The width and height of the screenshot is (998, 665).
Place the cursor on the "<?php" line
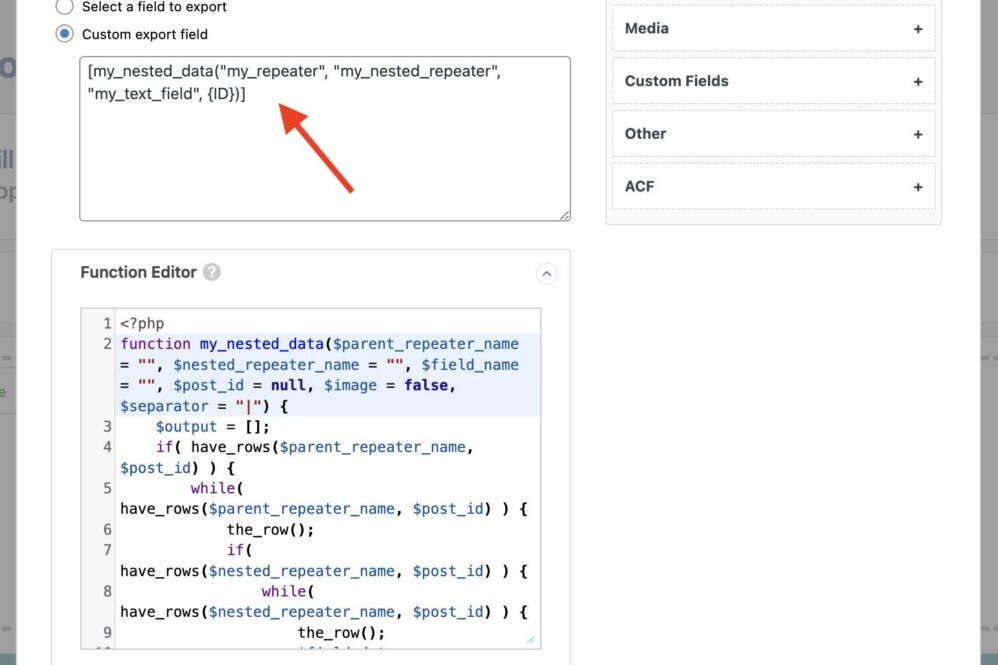point(142,323)
